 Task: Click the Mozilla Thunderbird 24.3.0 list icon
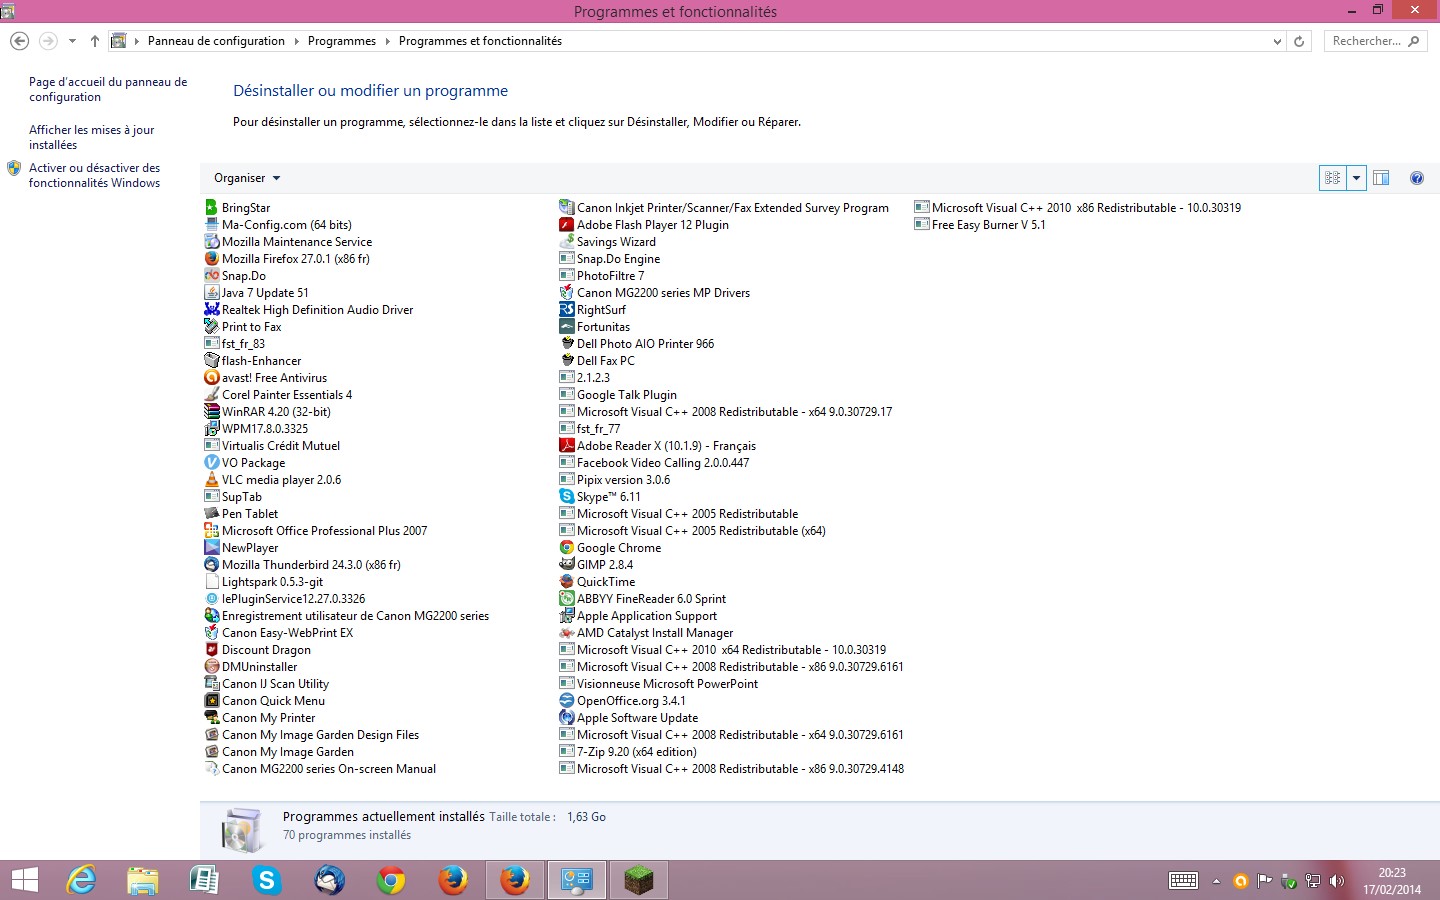point(211,565)
